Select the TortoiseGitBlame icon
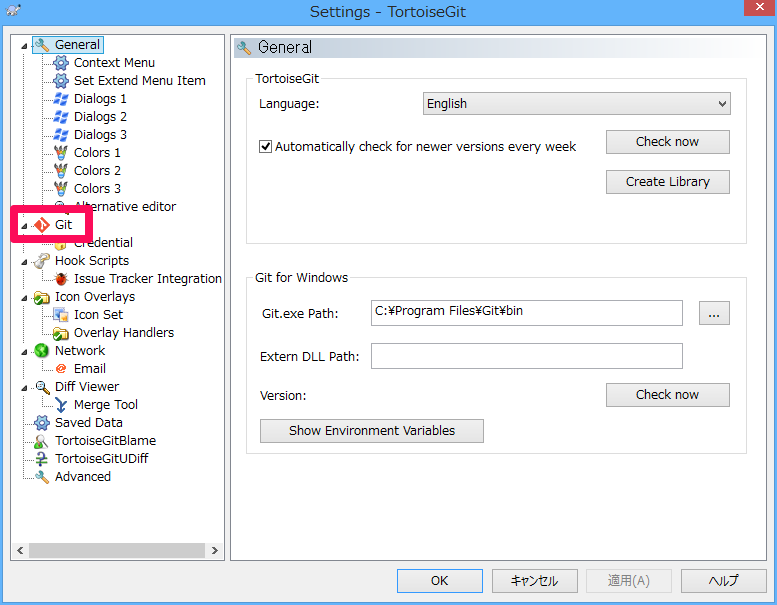 click(41, 441)
